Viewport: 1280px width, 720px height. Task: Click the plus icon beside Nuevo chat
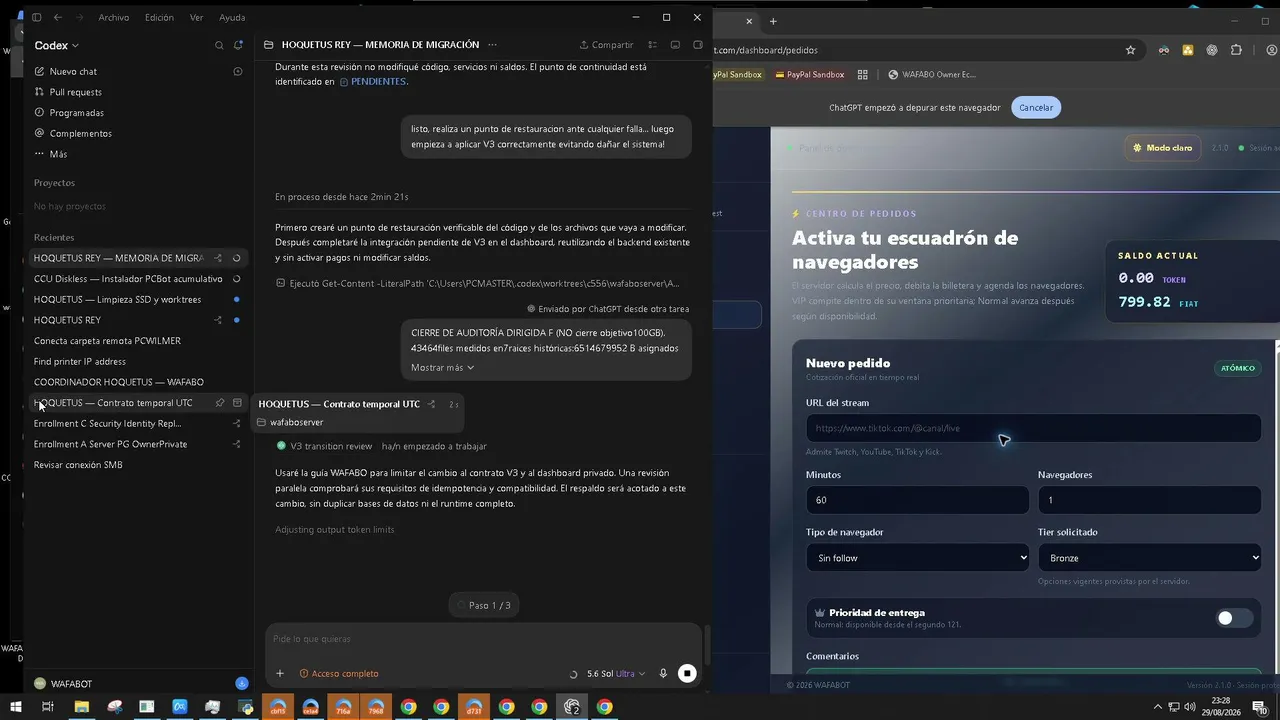238,71
